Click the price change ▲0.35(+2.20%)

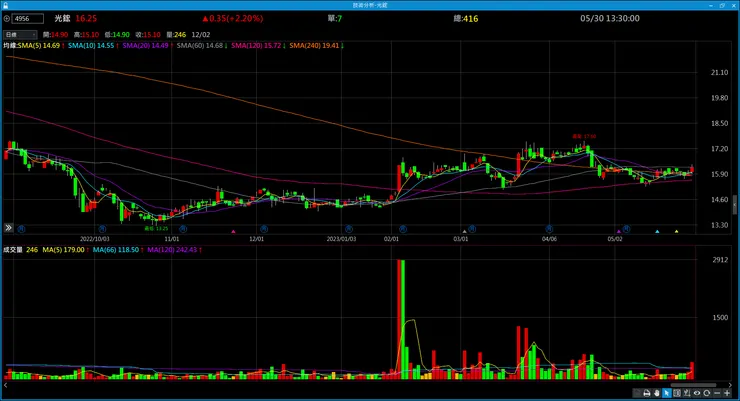click(233, 18)
